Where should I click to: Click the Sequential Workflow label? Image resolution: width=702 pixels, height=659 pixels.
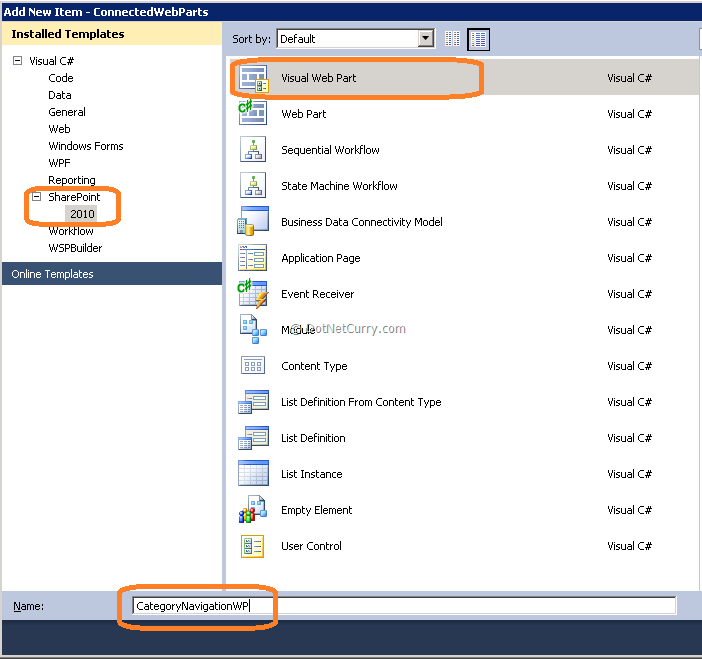[x=330, y=150]
